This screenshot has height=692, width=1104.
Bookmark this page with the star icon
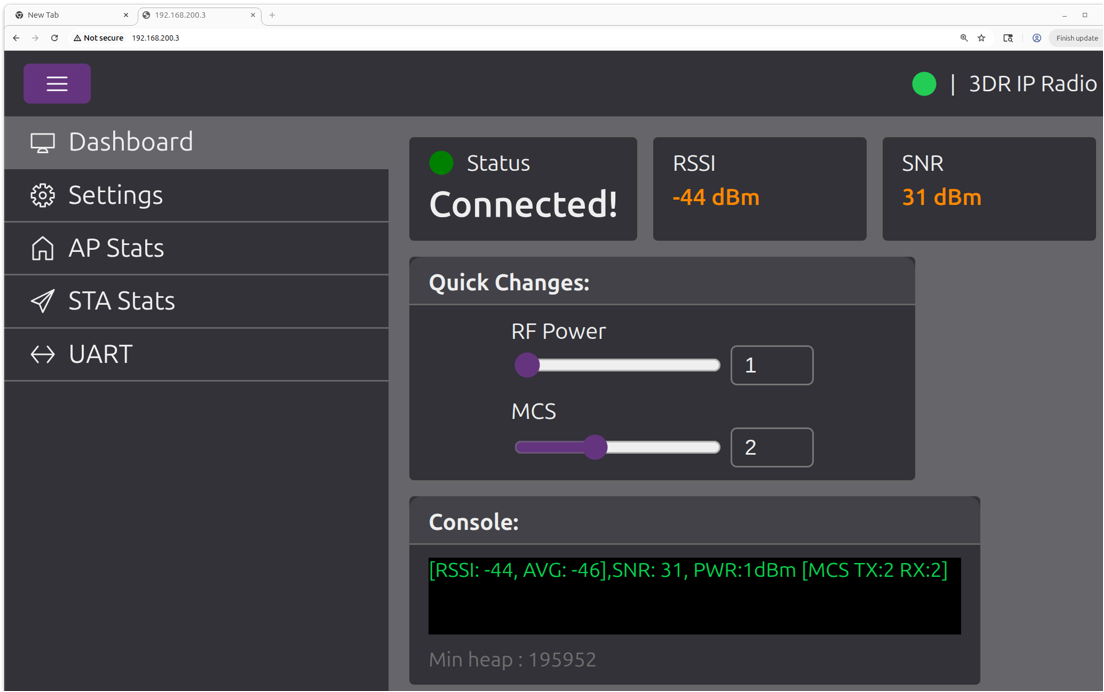[x=981, y=38]
